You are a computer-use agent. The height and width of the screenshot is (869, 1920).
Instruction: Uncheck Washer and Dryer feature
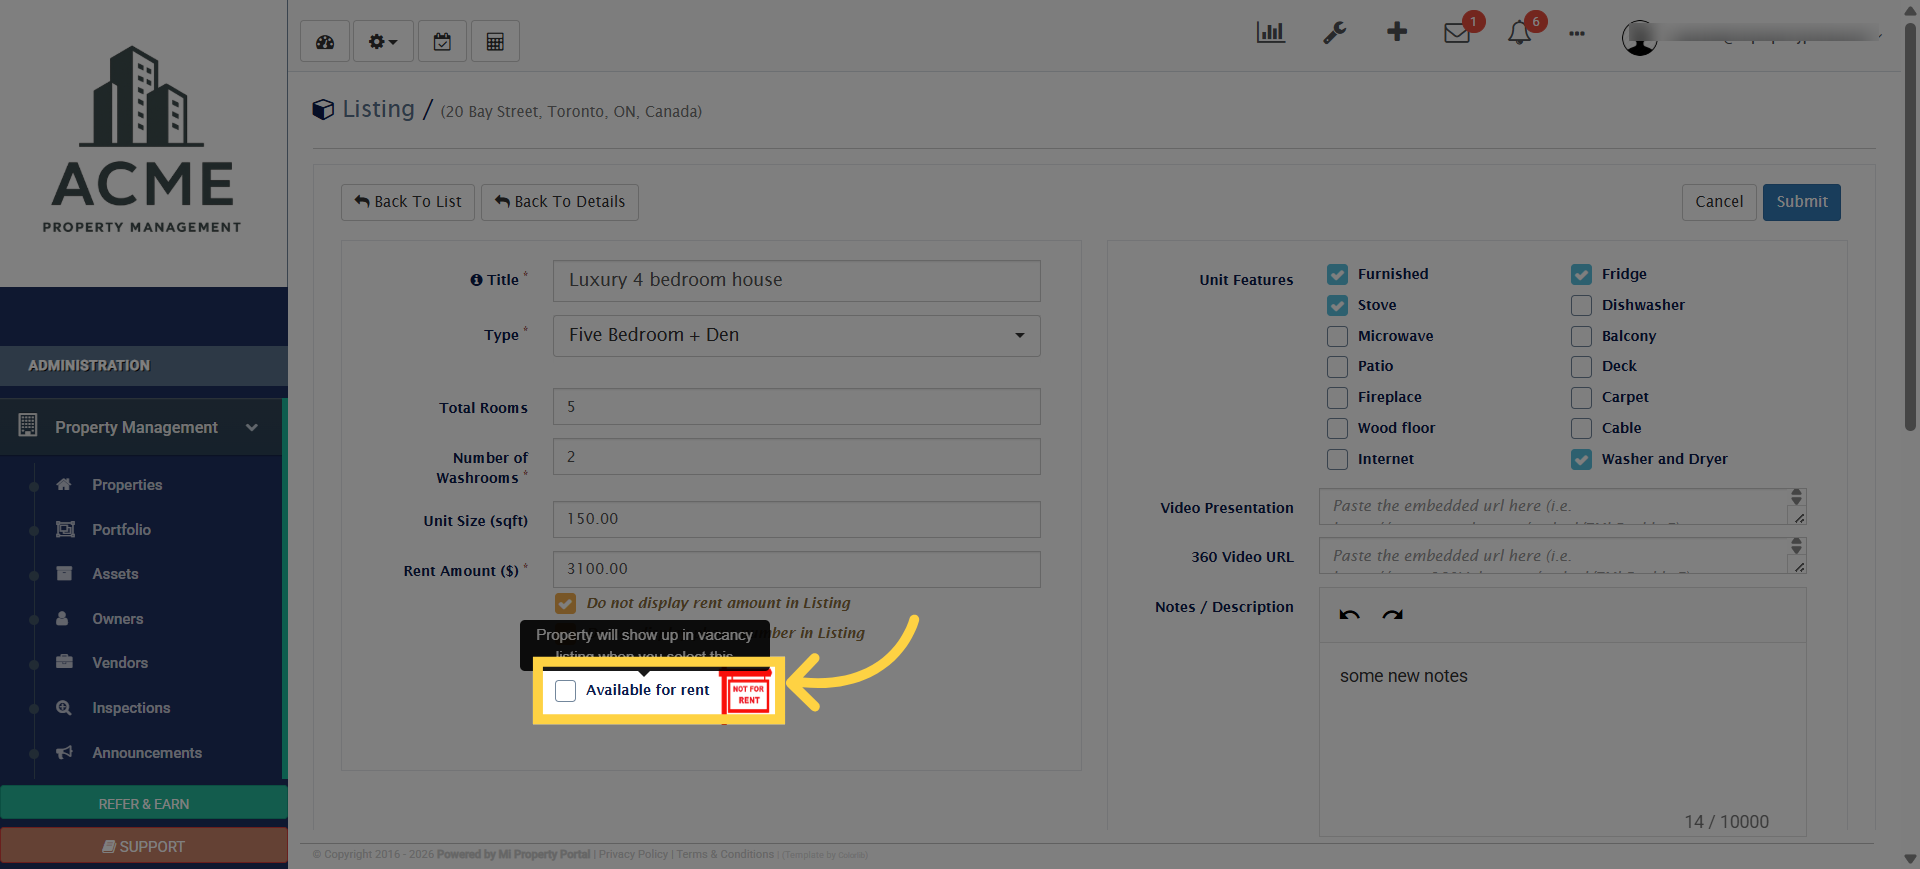(x=1581, y=459)
